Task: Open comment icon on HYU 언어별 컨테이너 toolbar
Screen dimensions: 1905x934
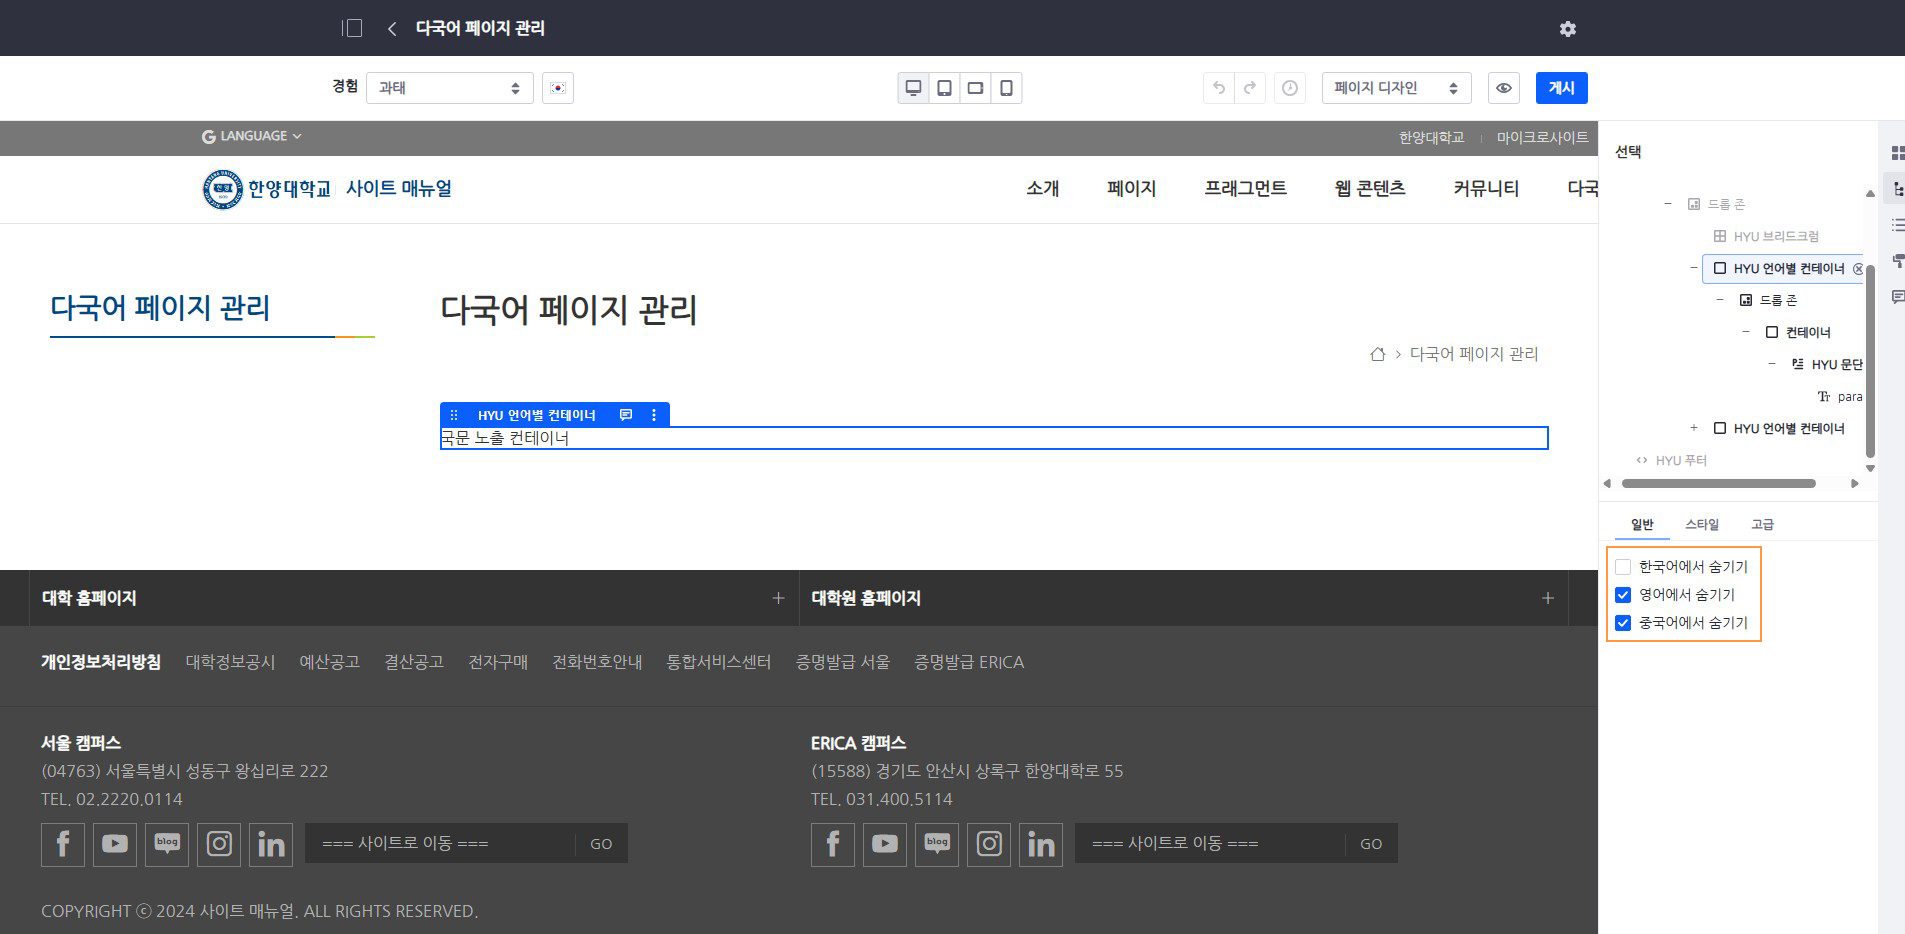Action: [x=626, y=415]
